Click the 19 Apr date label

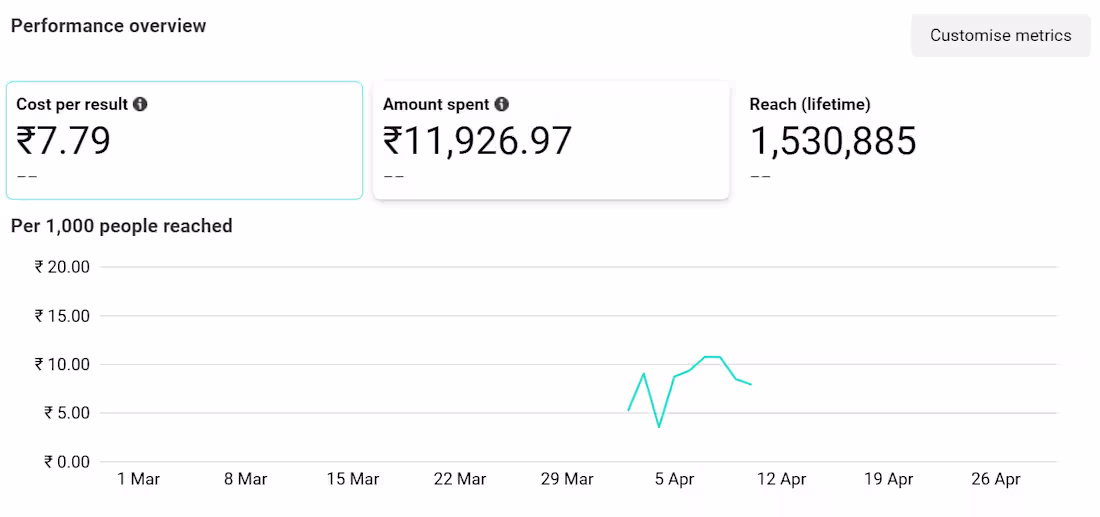888,480
